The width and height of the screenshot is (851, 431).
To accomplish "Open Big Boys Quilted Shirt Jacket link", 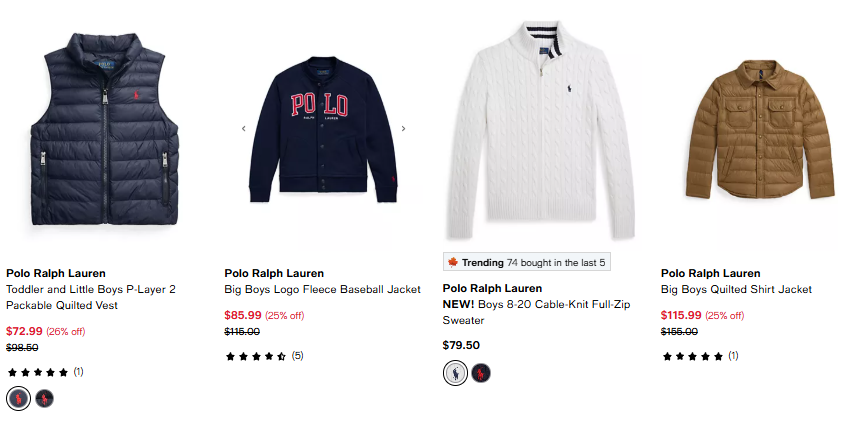I will (x=736, y=289).
